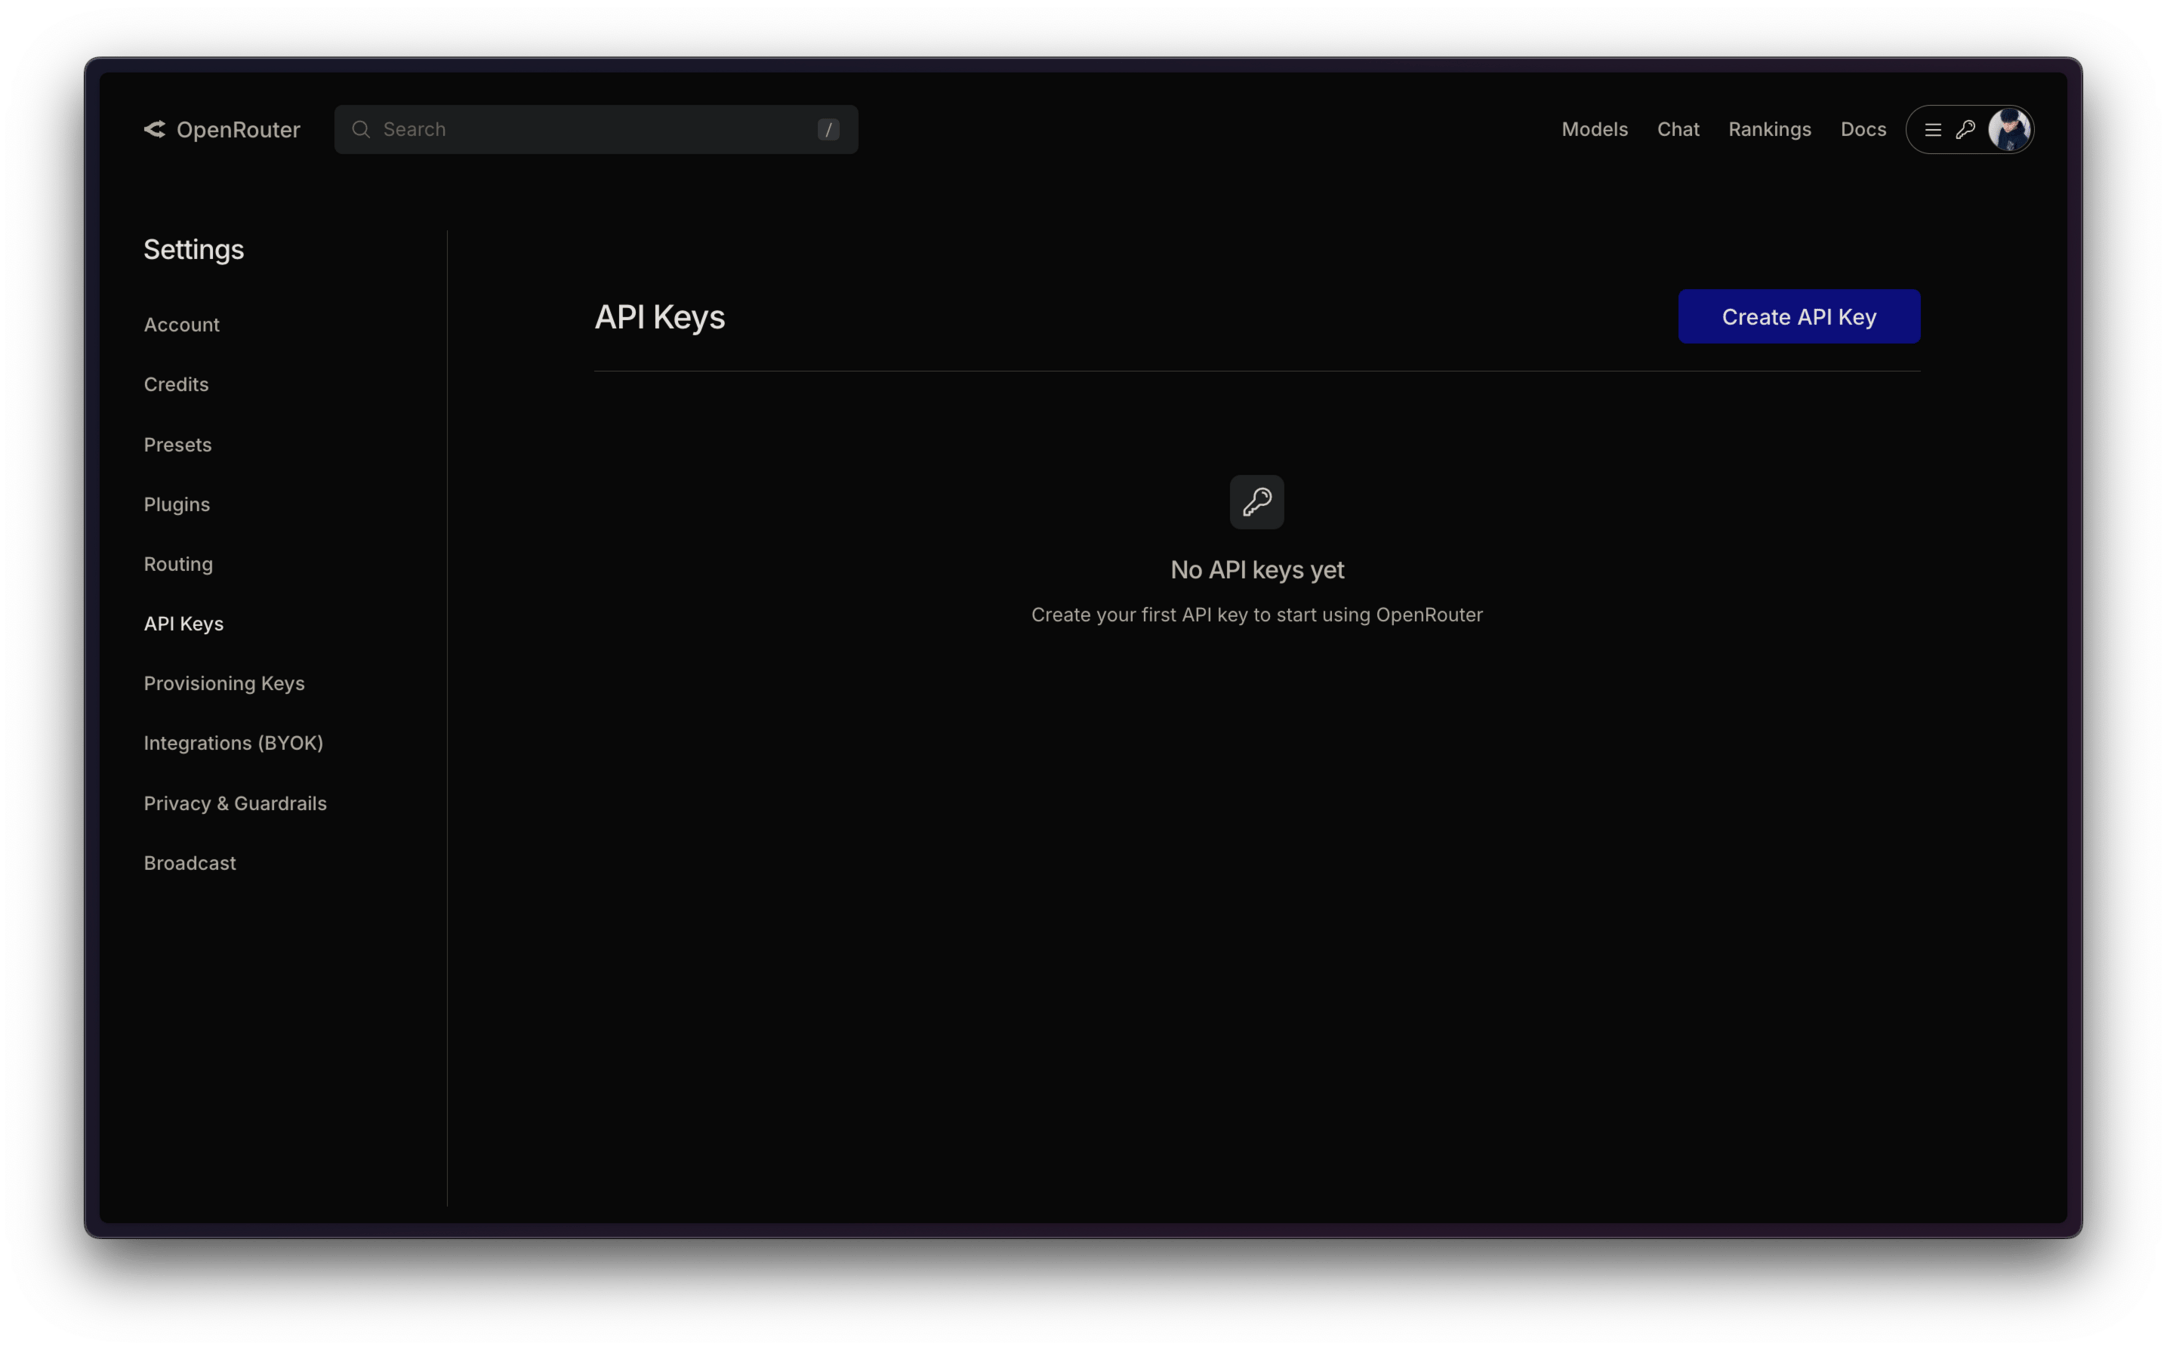2167x1350 pixels.
Task: Open the Models page
Action: coord(1594,129)
